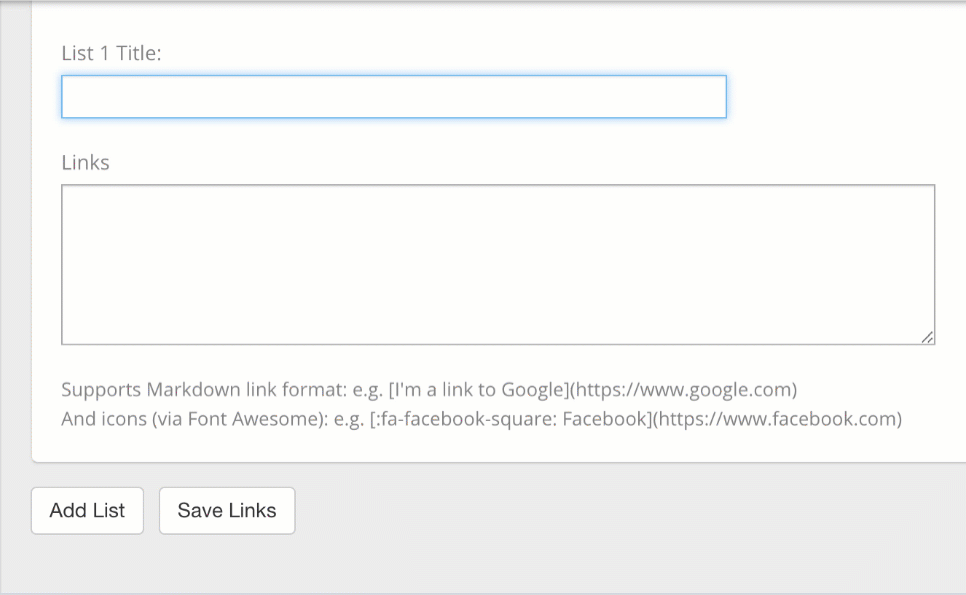Click the word "Supports" starting the hint
Viewport: 966px width, 595px height.
101,389
